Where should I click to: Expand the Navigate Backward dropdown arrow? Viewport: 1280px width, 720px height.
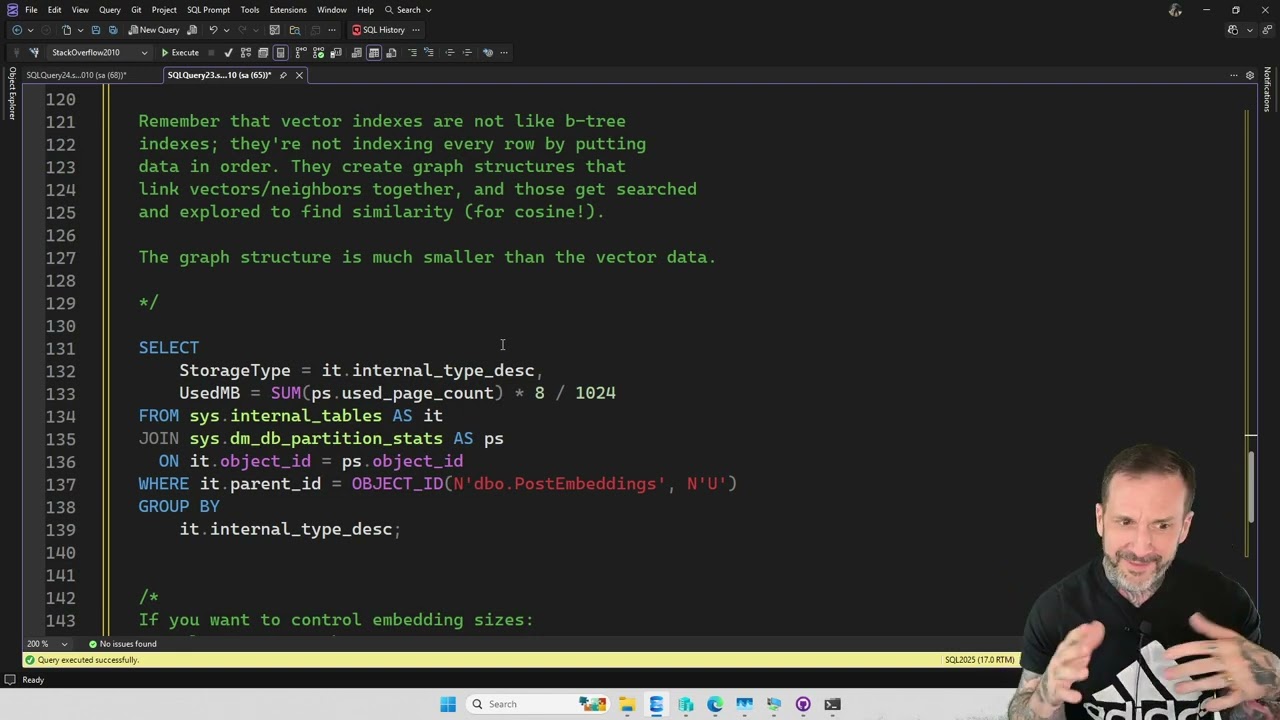[x=30, y=29]
